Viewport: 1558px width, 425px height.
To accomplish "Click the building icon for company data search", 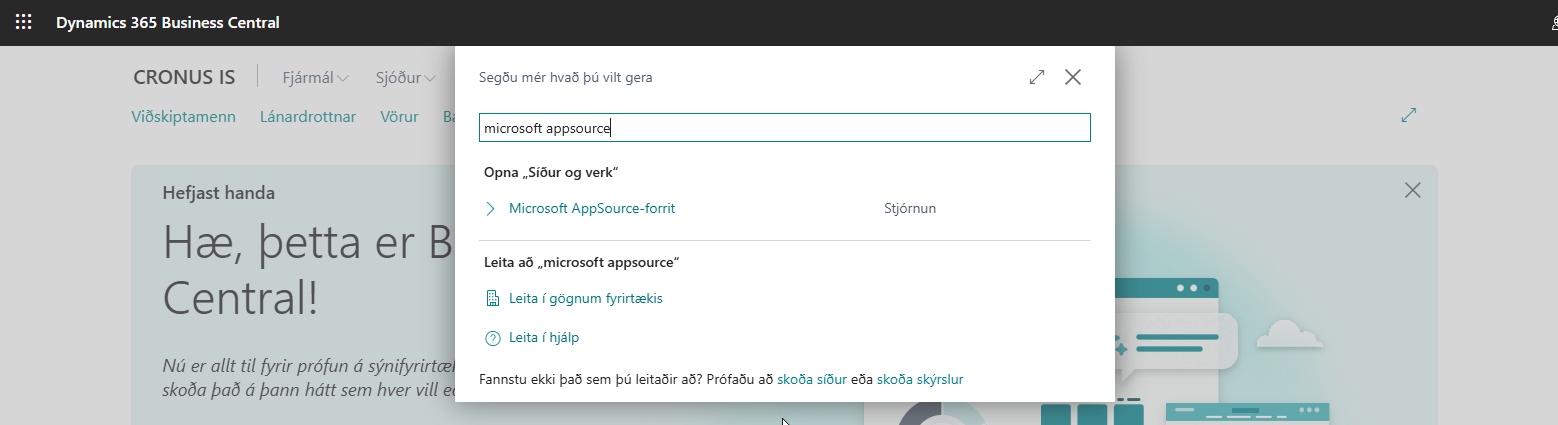I will point(492,298).
